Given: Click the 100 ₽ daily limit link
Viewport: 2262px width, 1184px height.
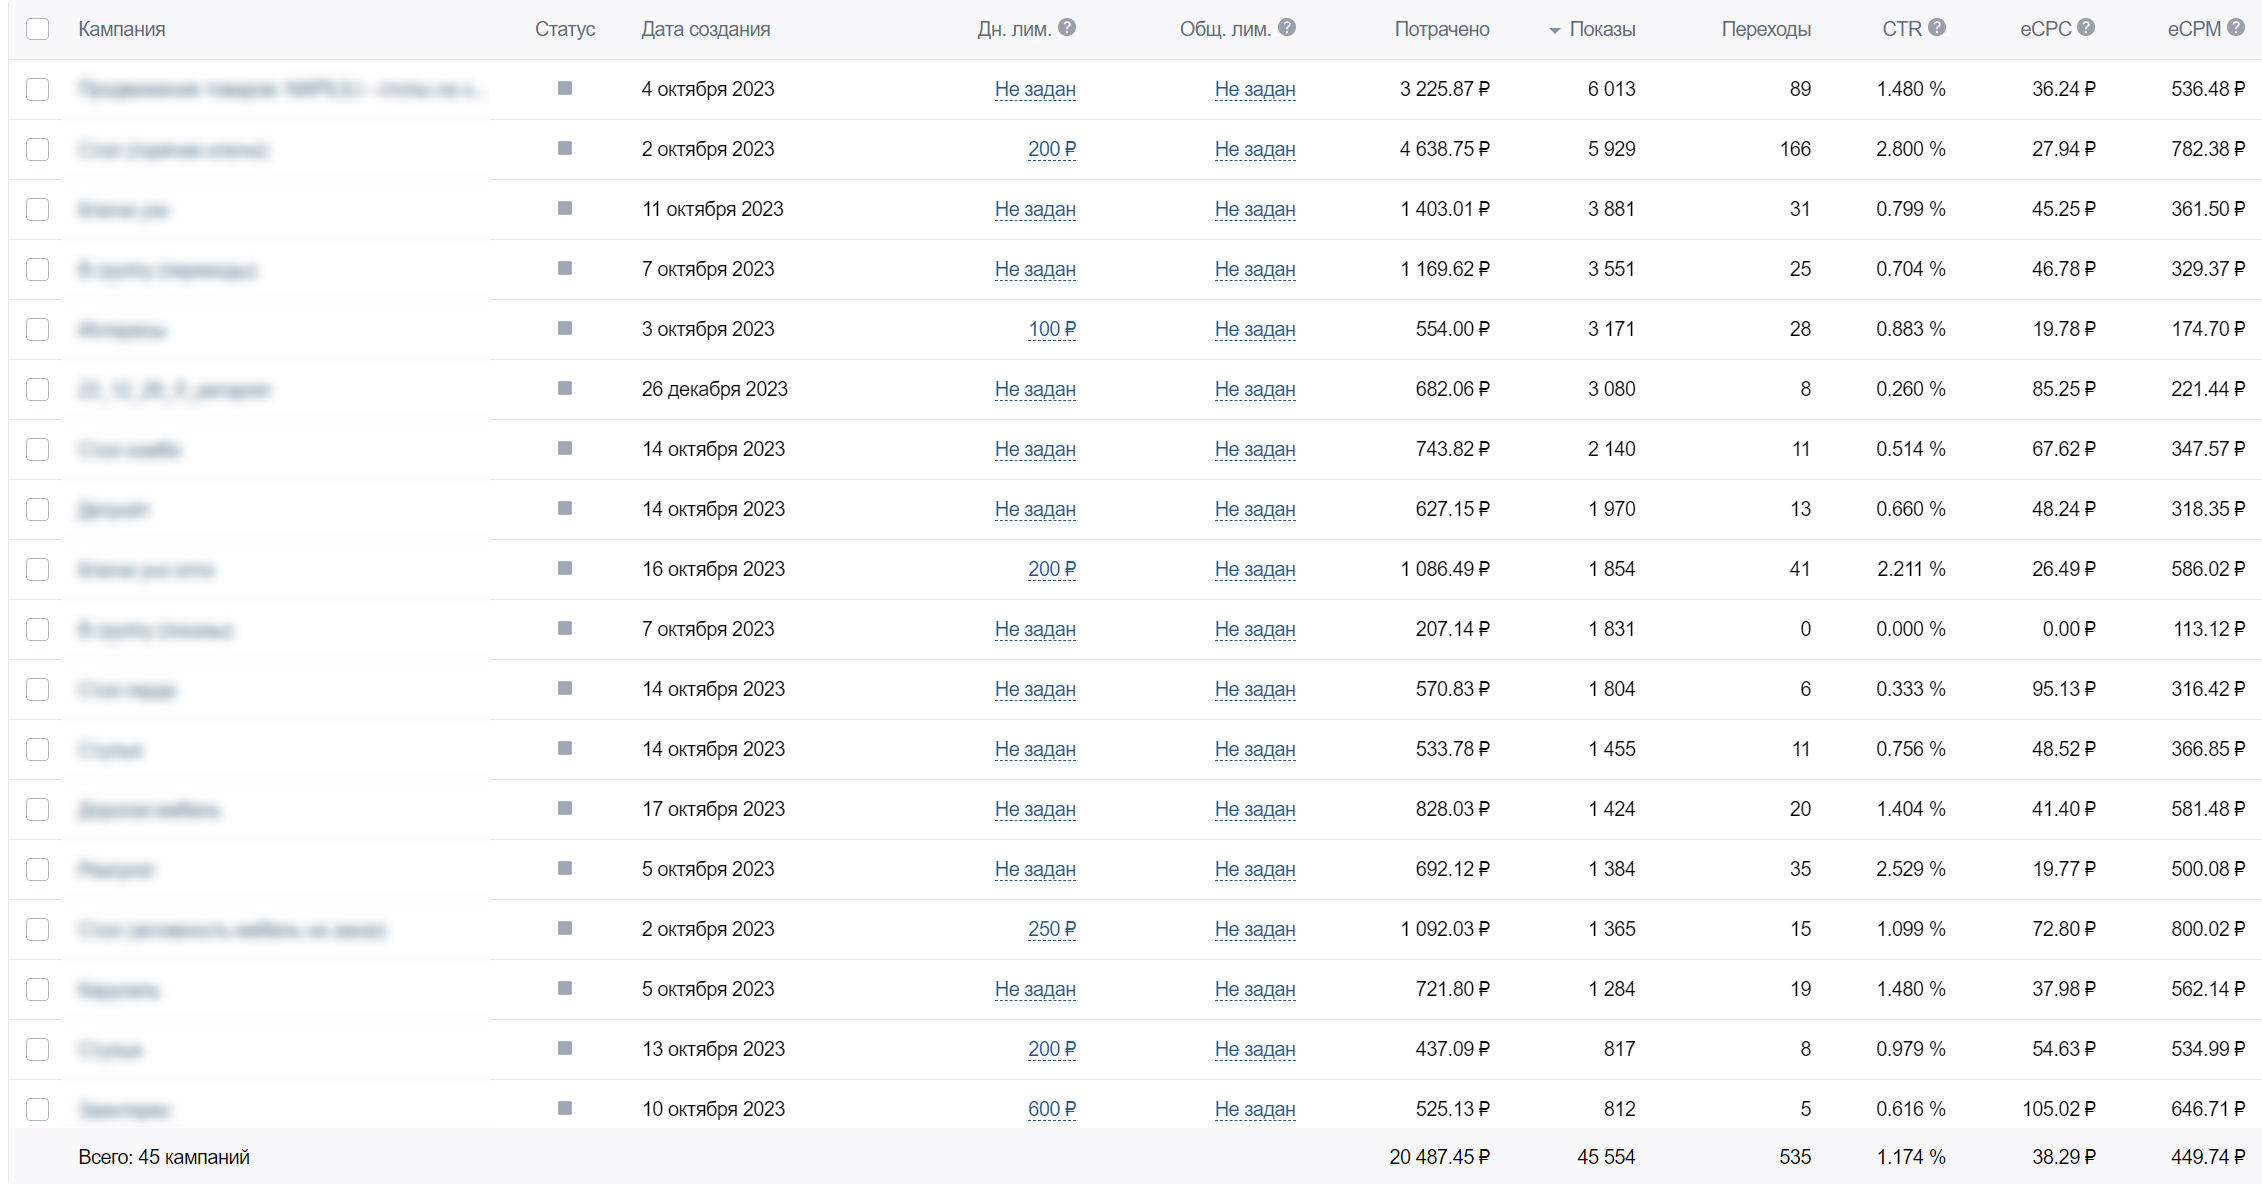Looking at the screenshot, I should 1051,329.
